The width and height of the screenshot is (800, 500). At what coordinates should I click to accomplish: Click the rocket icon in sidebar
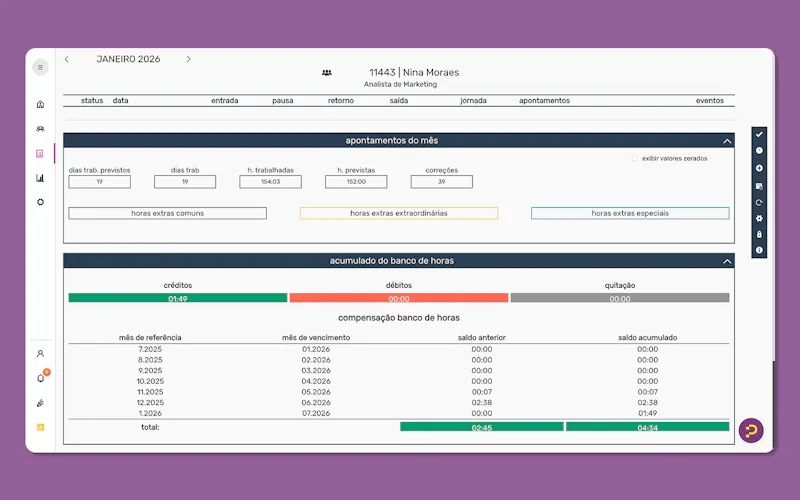40,403
